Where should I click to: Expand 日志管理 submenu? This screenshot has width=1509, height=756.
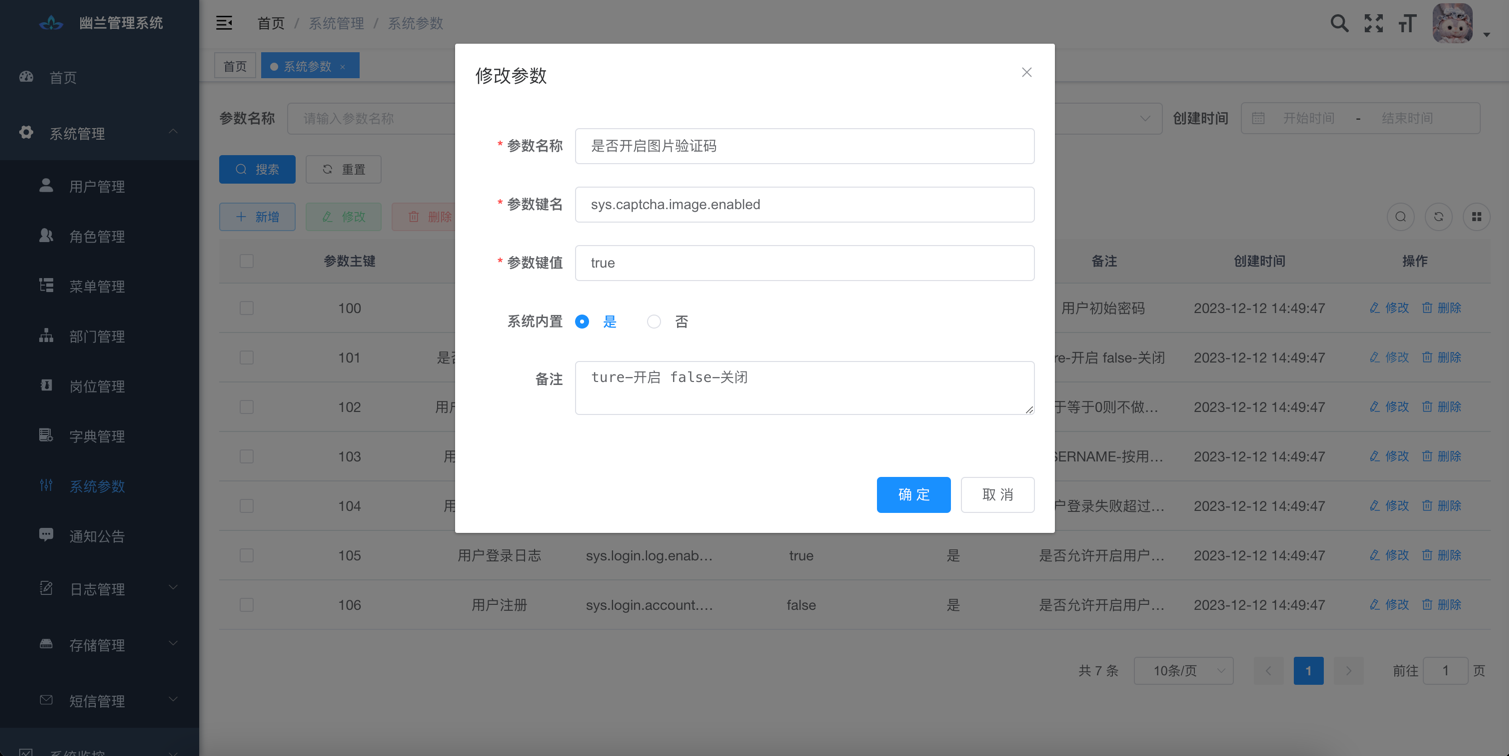(99, 589)
